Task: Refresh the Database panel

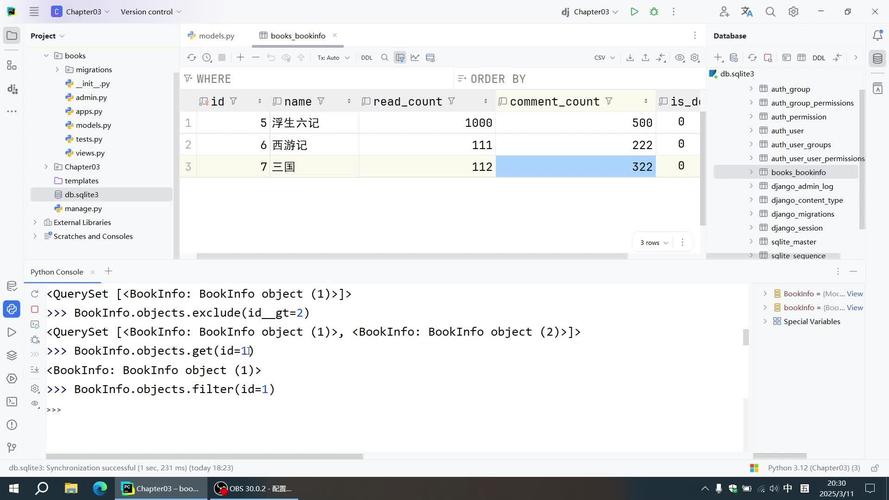Action: [752, 58]
